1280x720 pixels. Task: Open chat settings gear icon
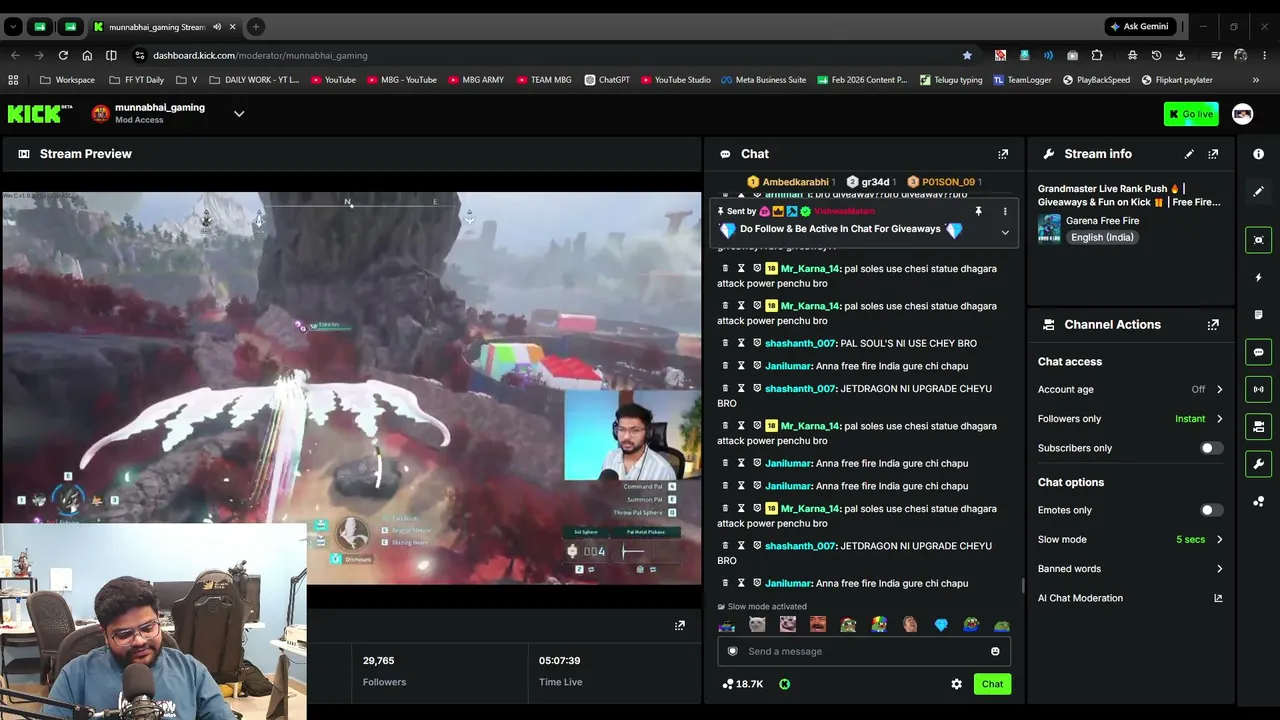(x=956, y=684)
